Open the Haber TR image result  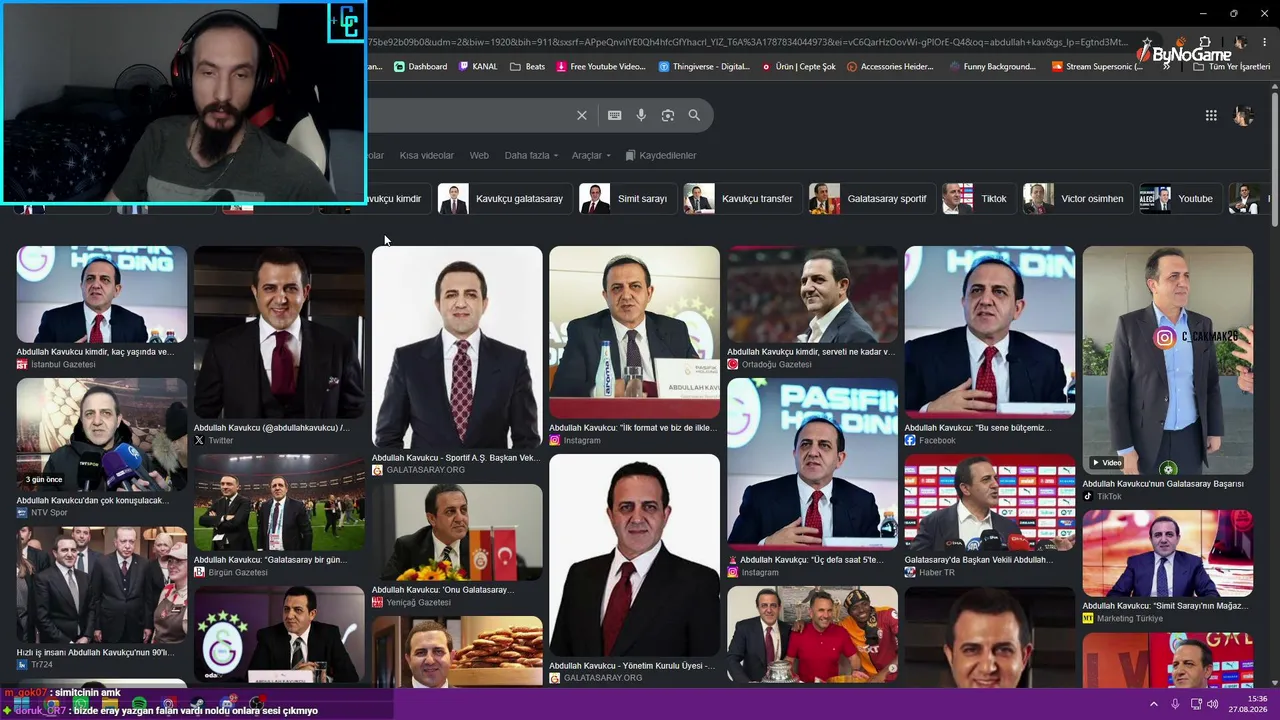990,502
